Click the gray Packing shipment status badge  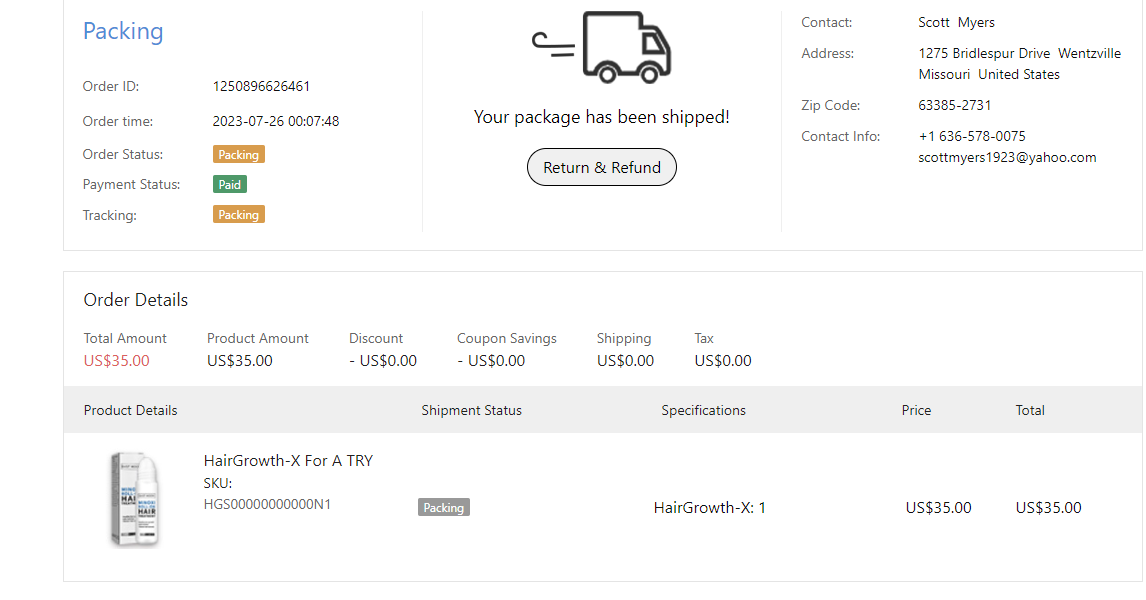click(443, 508)
